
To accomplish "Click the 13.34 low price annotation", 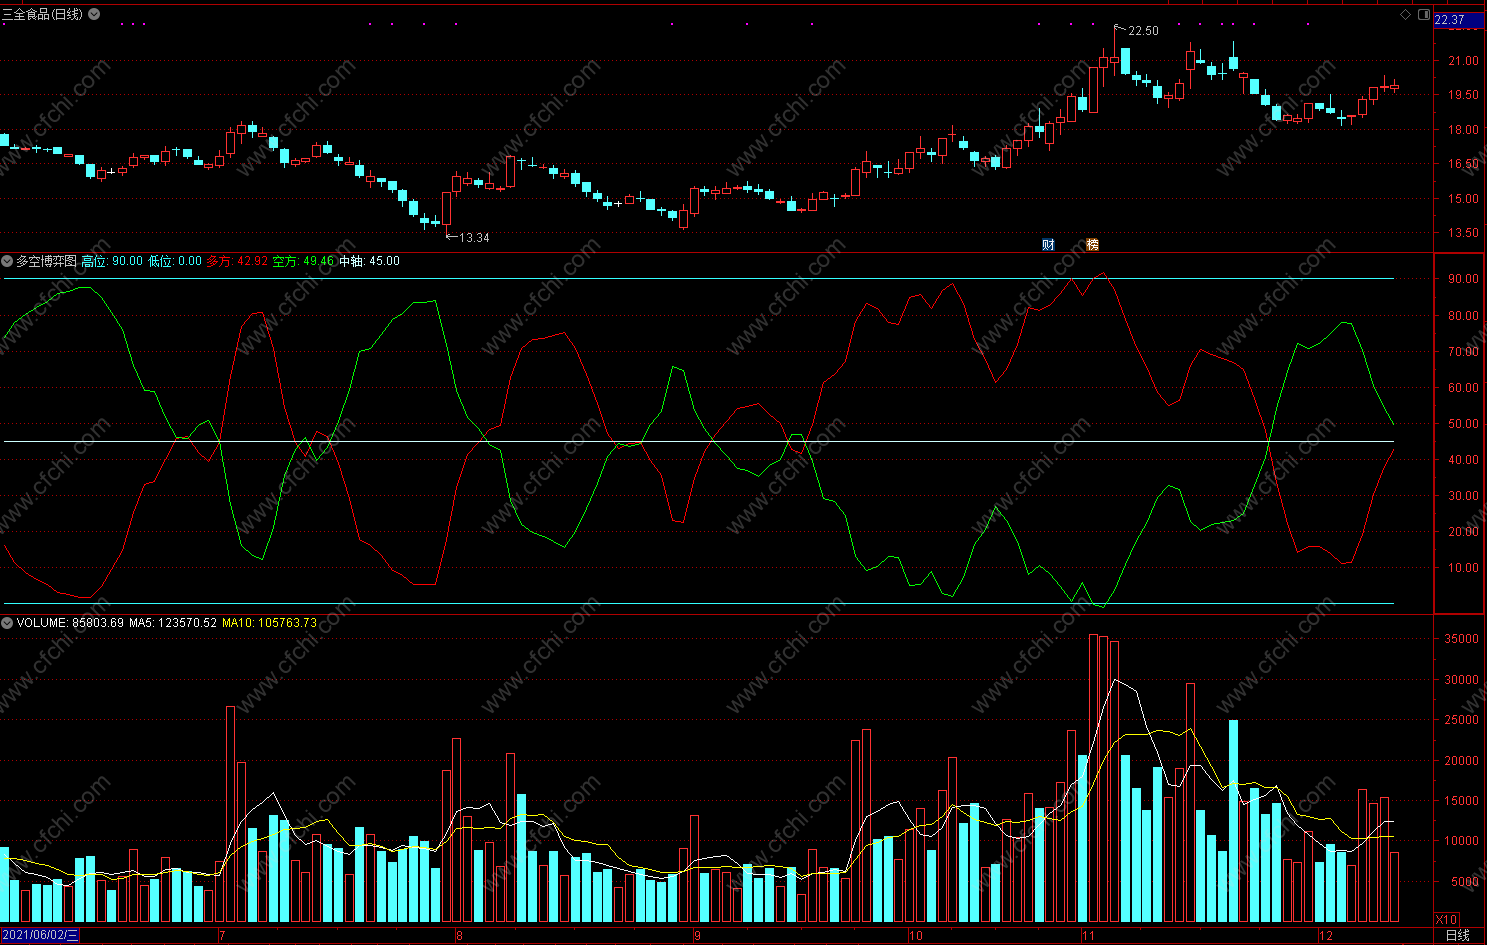I will tap(474, 237).
